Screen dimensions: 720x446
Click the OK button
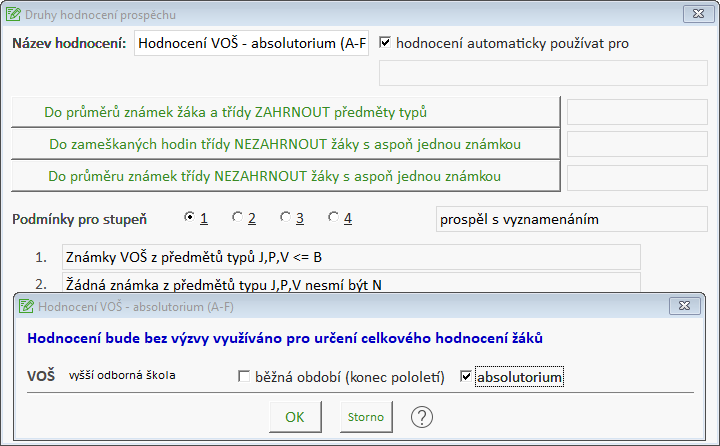[295, 416]
